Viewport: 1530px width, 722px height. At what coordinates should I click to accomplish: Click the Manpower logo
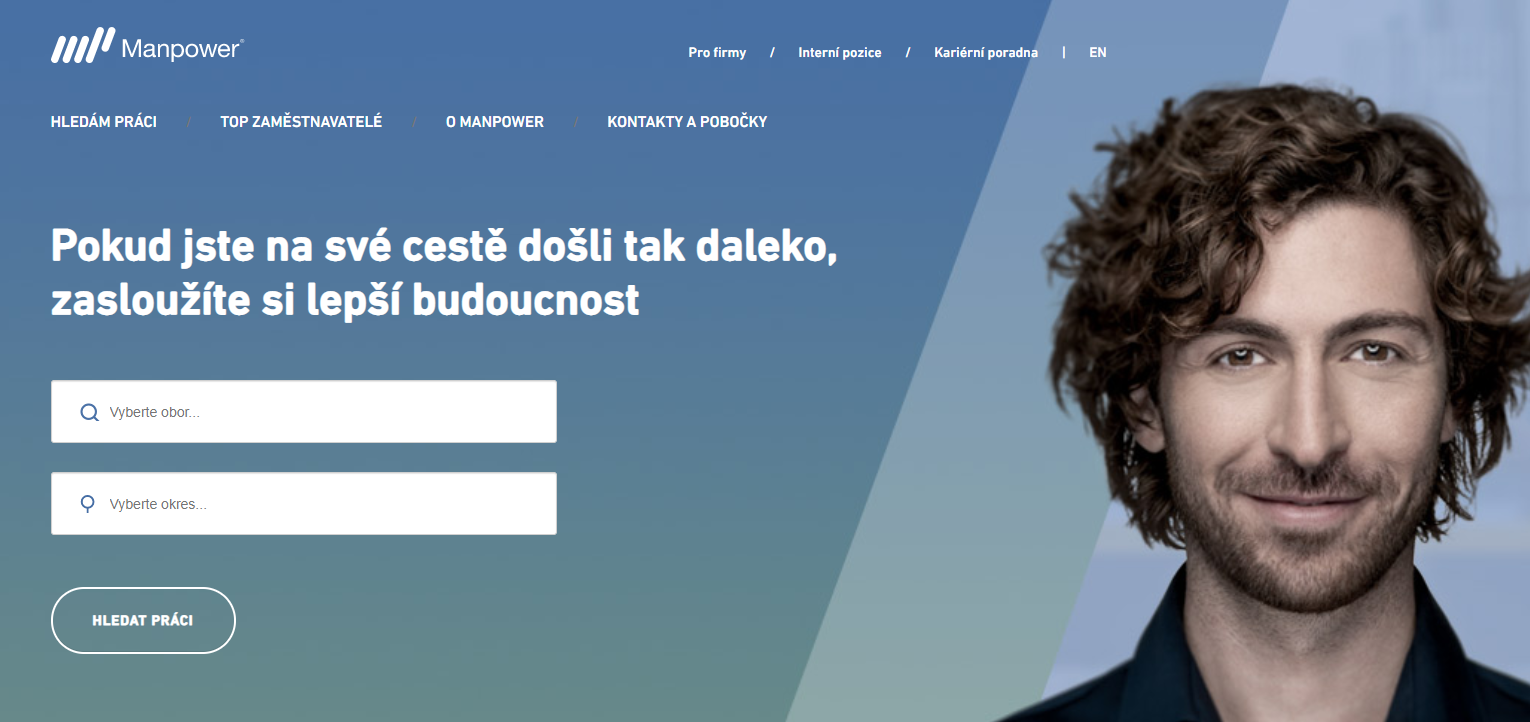click(x=147, y=46)
